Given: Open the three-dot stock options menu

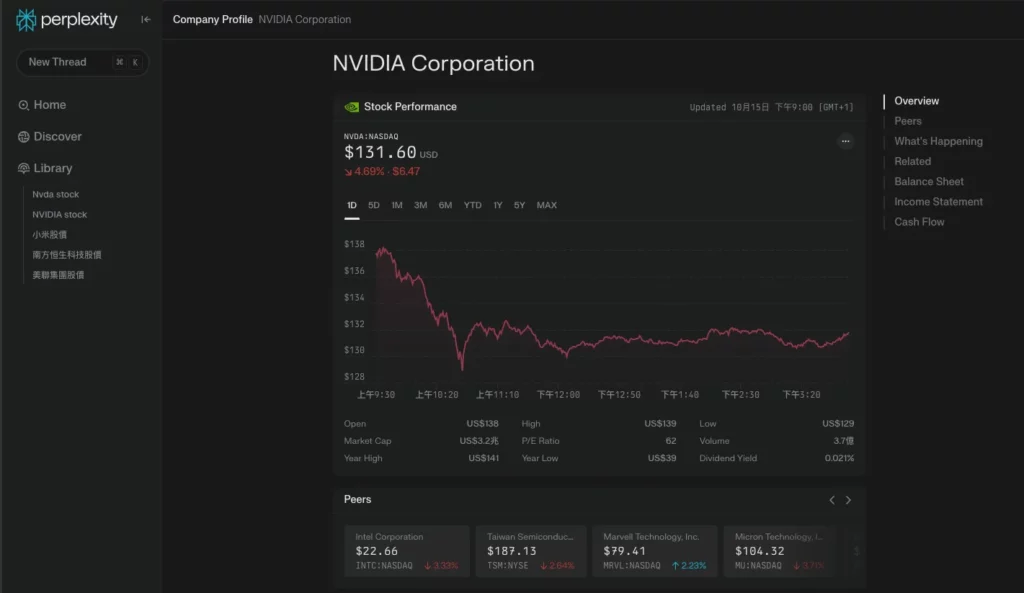Looking at the screenshot, I should point(845,141).
